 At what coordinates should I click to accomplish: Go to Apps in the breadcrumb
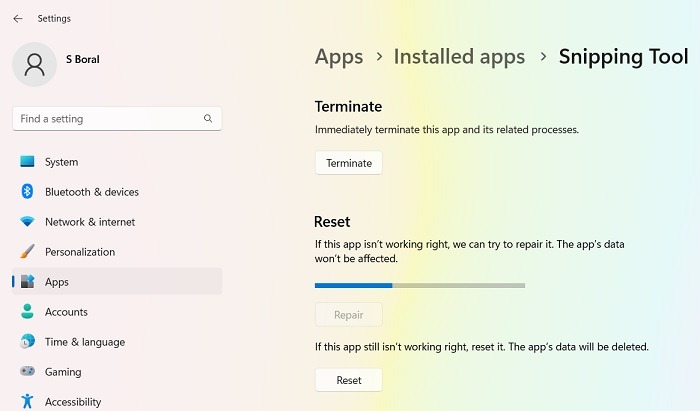339,57
